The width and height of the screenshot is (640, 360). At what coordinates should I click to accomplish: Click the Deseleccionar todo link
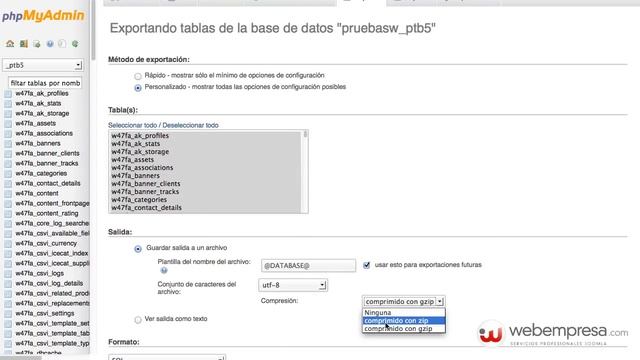(190, 125)
